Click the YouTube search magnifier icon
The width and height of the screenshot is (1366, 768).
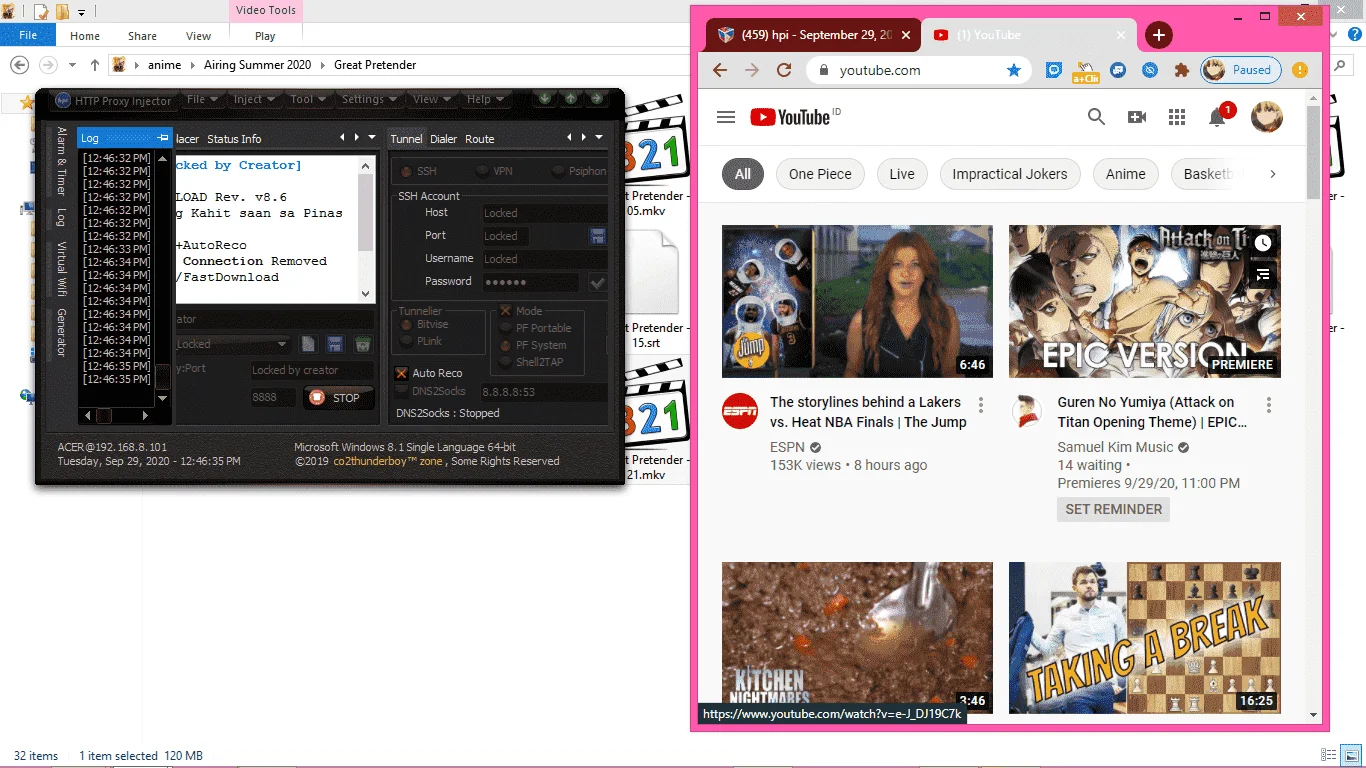pos(1096,117)
